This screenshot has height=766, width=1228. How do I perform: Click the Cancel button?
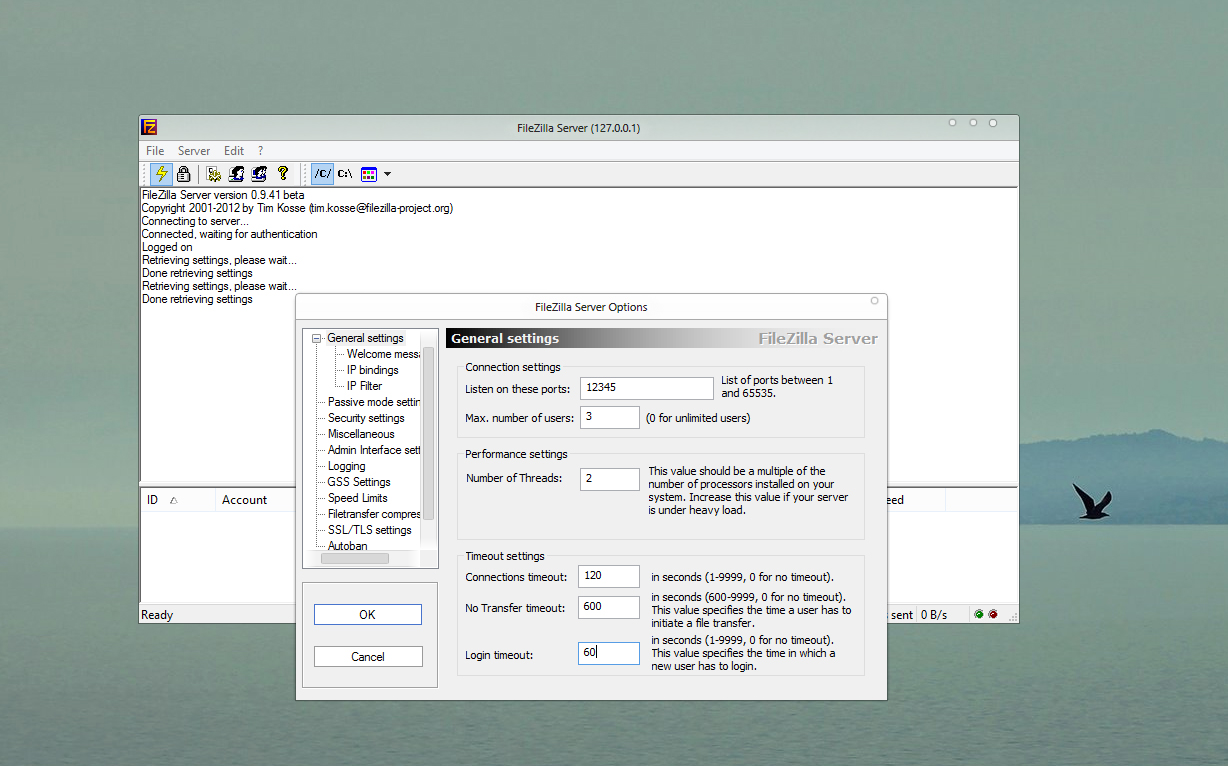(x=368, y=657)
